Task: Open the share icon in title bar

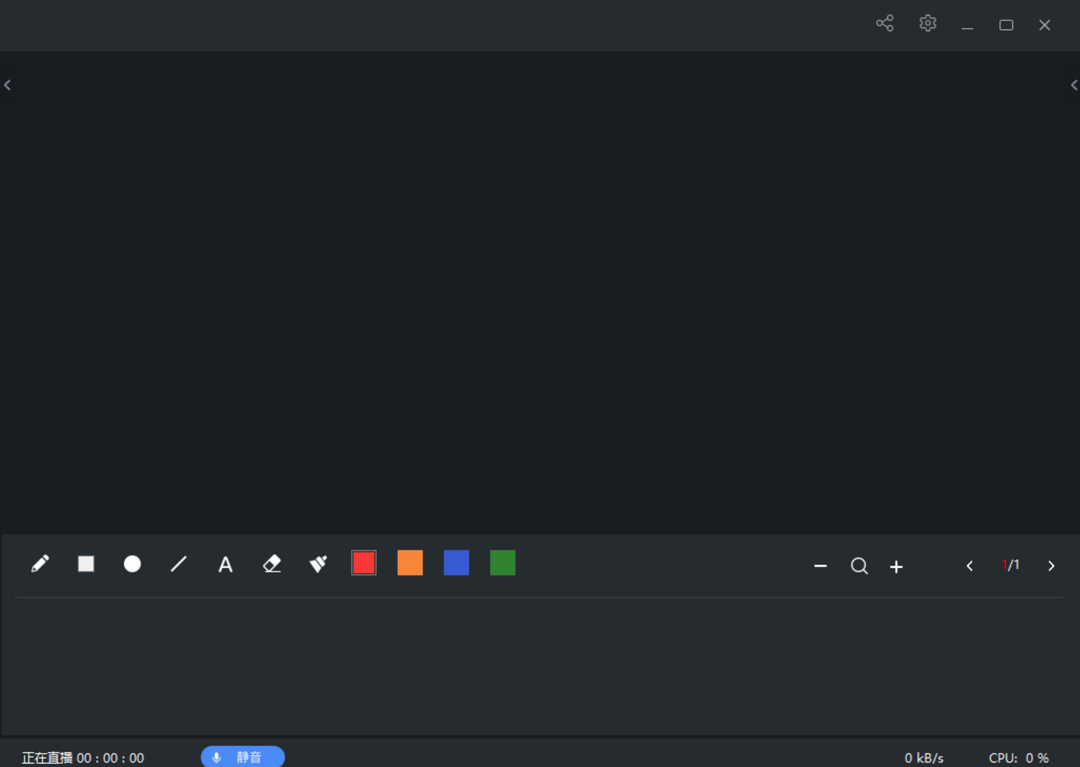Action: pyautogui.click(x=885, y=24)
